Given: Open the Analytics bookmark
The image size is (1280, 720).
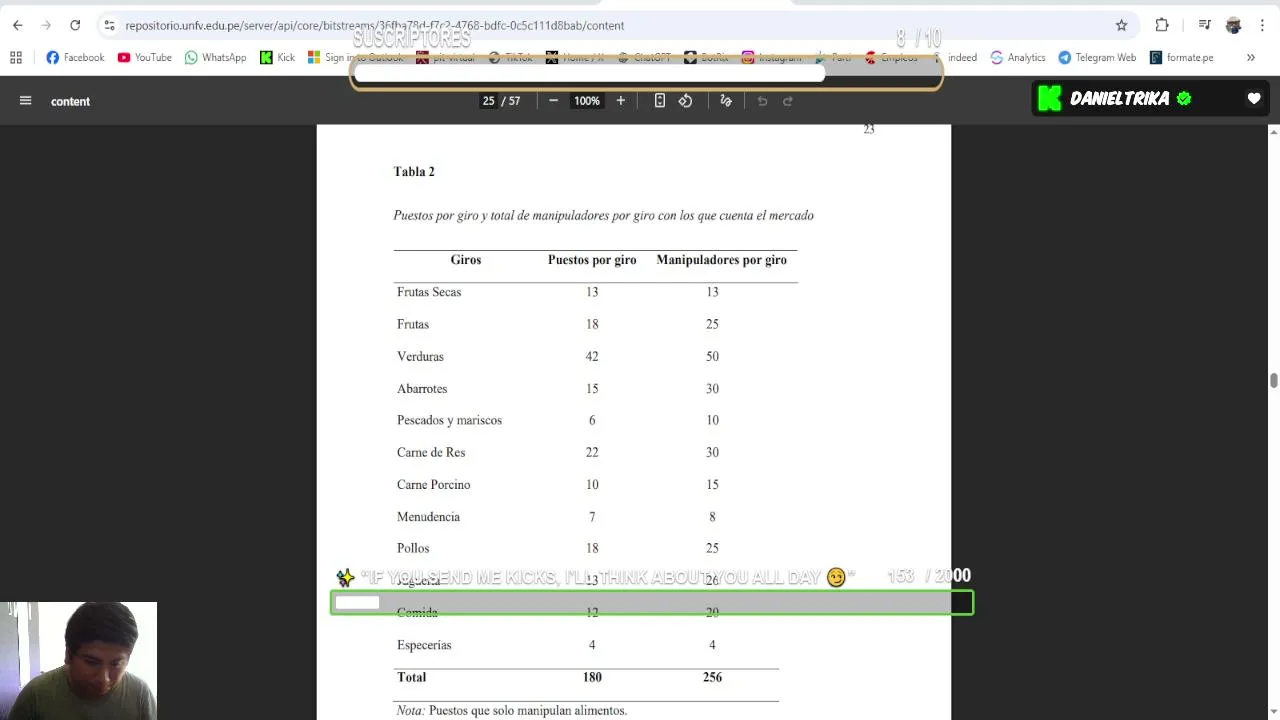Looking at the screenshot, I should (x=1017, y=57).
